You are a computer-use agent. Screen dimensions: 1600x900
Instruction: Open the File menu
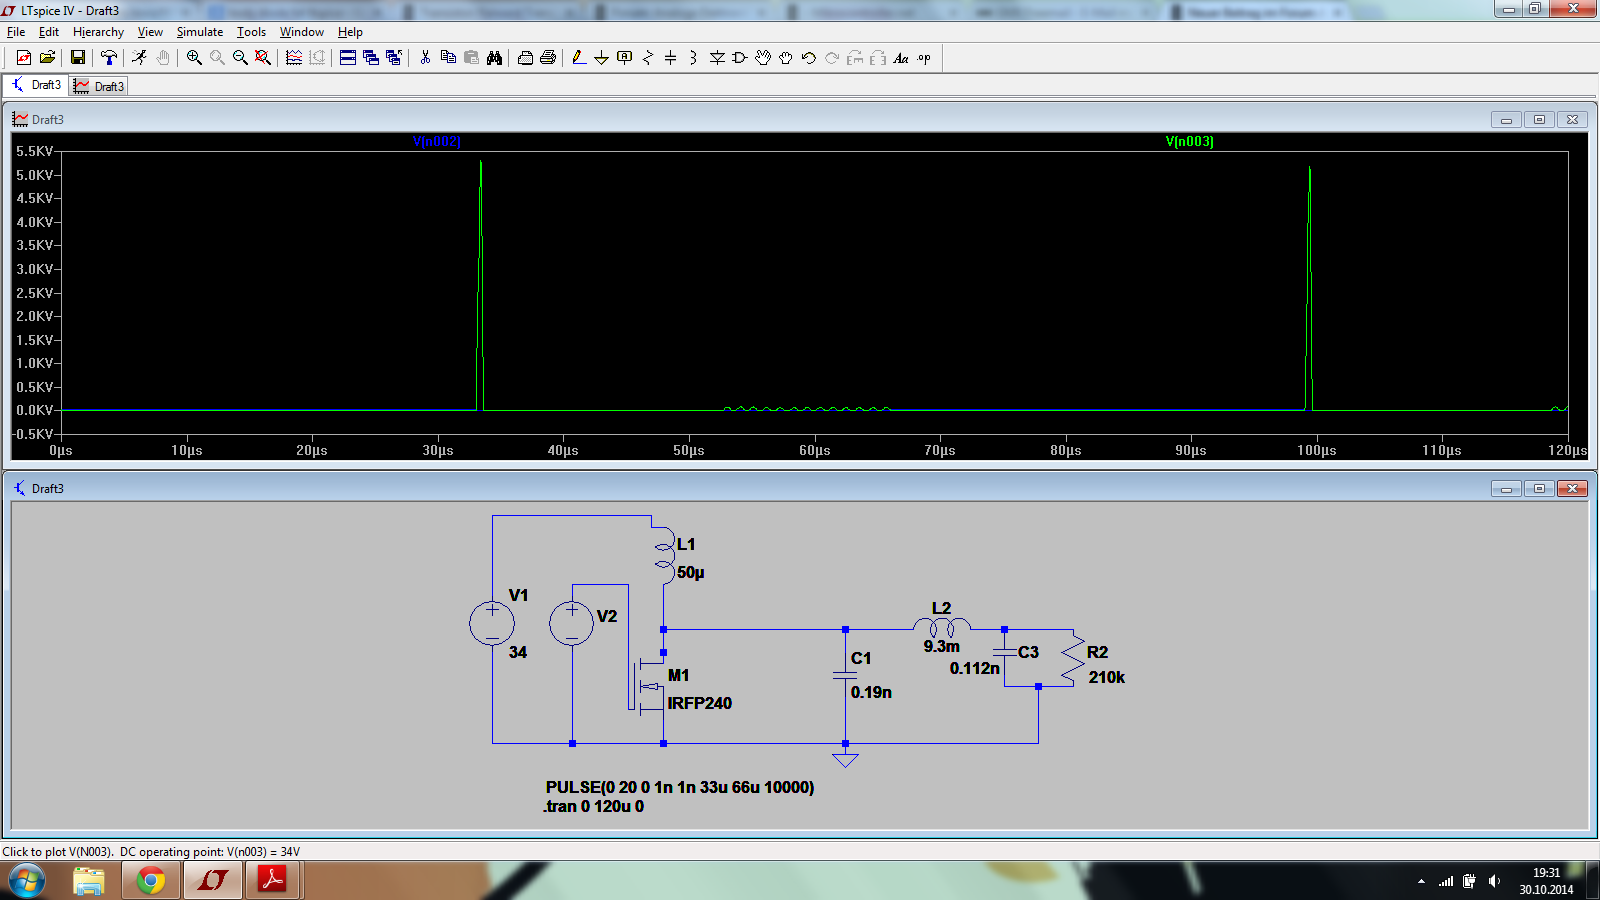click(x=16, y=32)
